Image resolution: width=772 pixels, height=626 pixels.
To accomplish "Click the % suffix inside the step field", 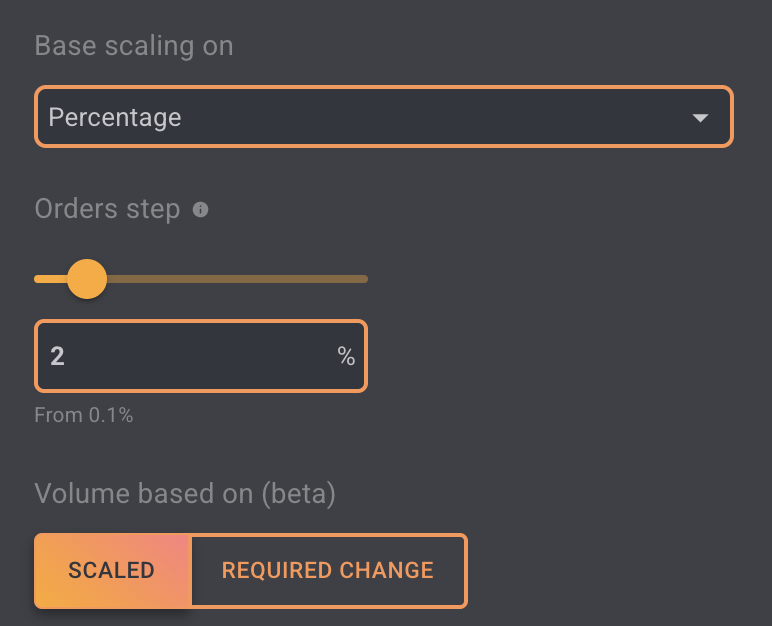I will pos(346,356).
